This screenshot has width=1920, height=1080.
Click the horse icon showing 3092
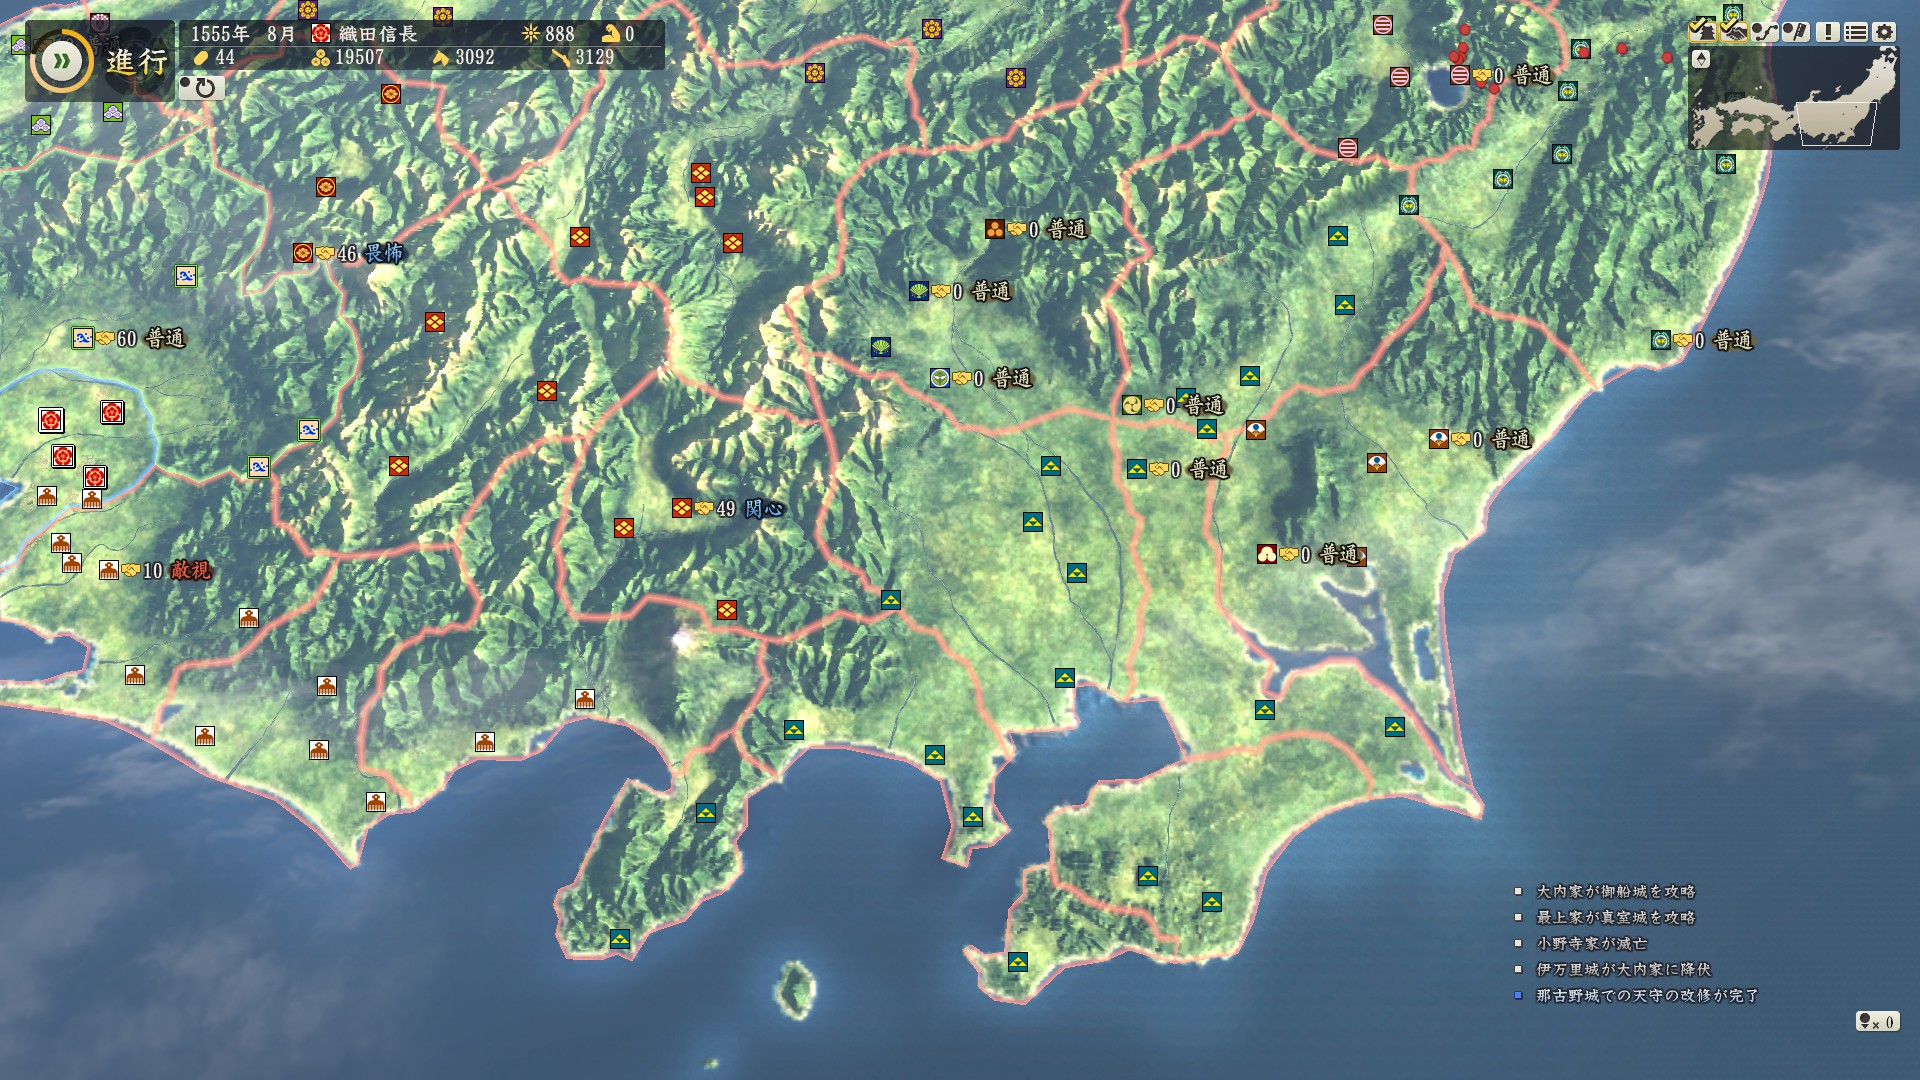pyautogui.click(x=441, y=57)
